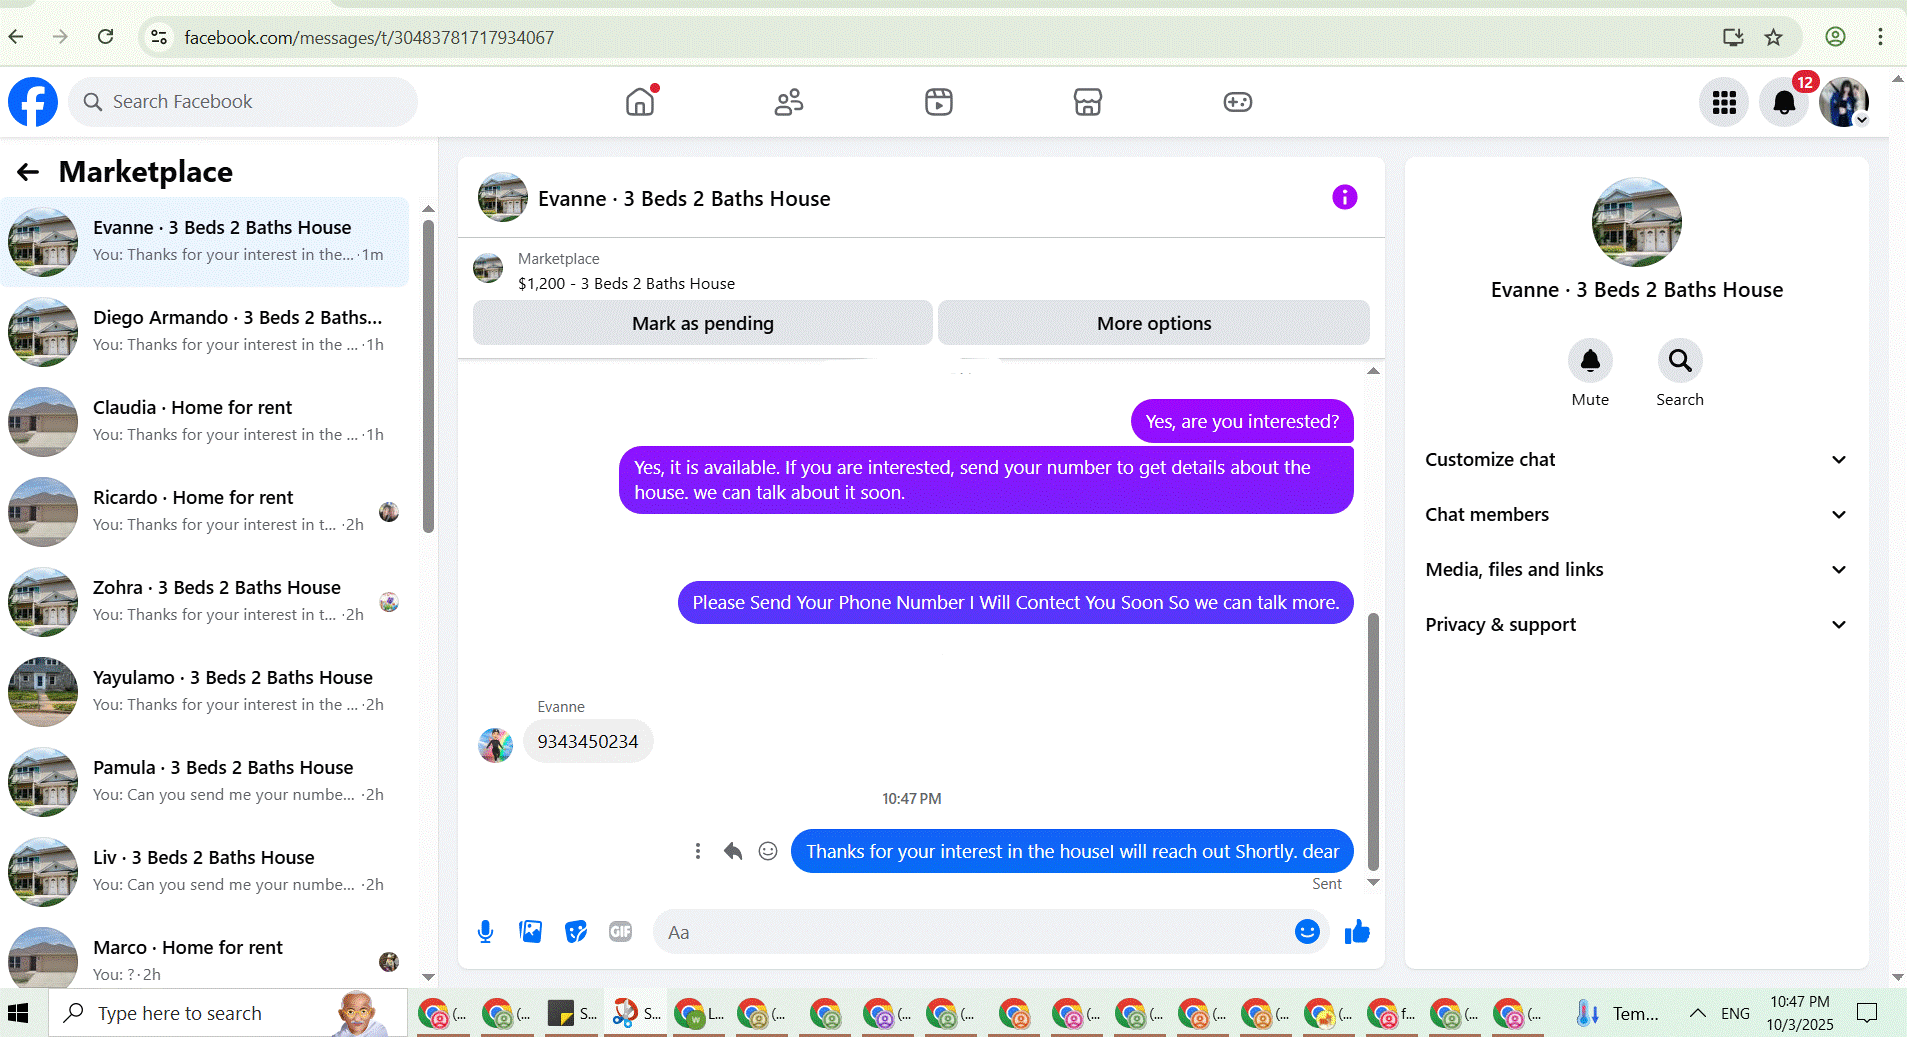Viewport: 1907px width, 1037px height.
Task: Choose a sticker icon
Action: (x=576, y=932)
